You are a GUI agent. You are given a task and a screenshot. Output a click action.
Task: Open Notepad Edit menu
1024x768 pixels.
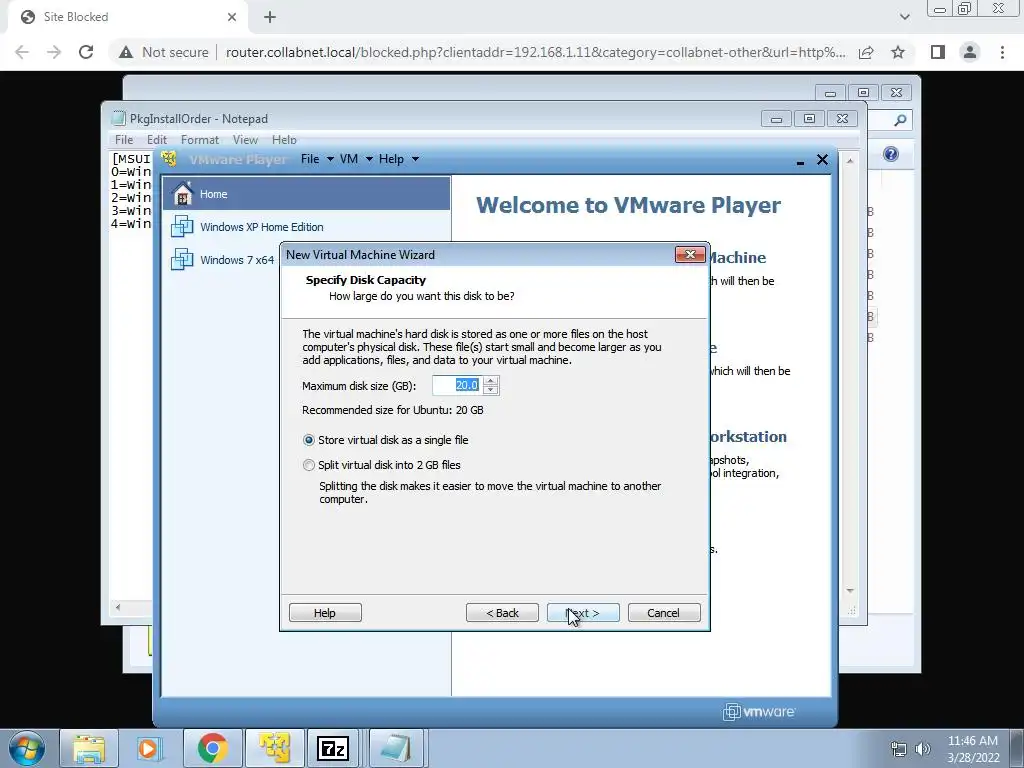pos(157,140)
